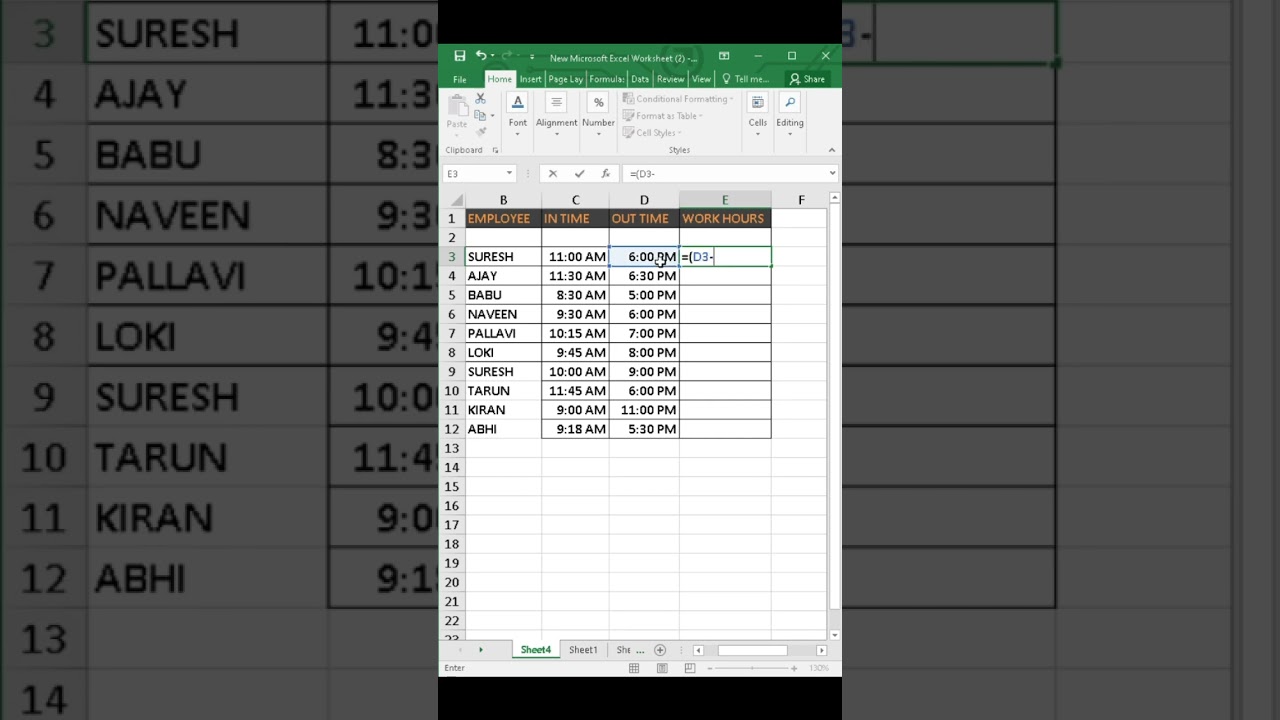The height and width of the screenshot is (720, 1280).
Task: Undo the last action in the title bar
Action: point(480,56)
